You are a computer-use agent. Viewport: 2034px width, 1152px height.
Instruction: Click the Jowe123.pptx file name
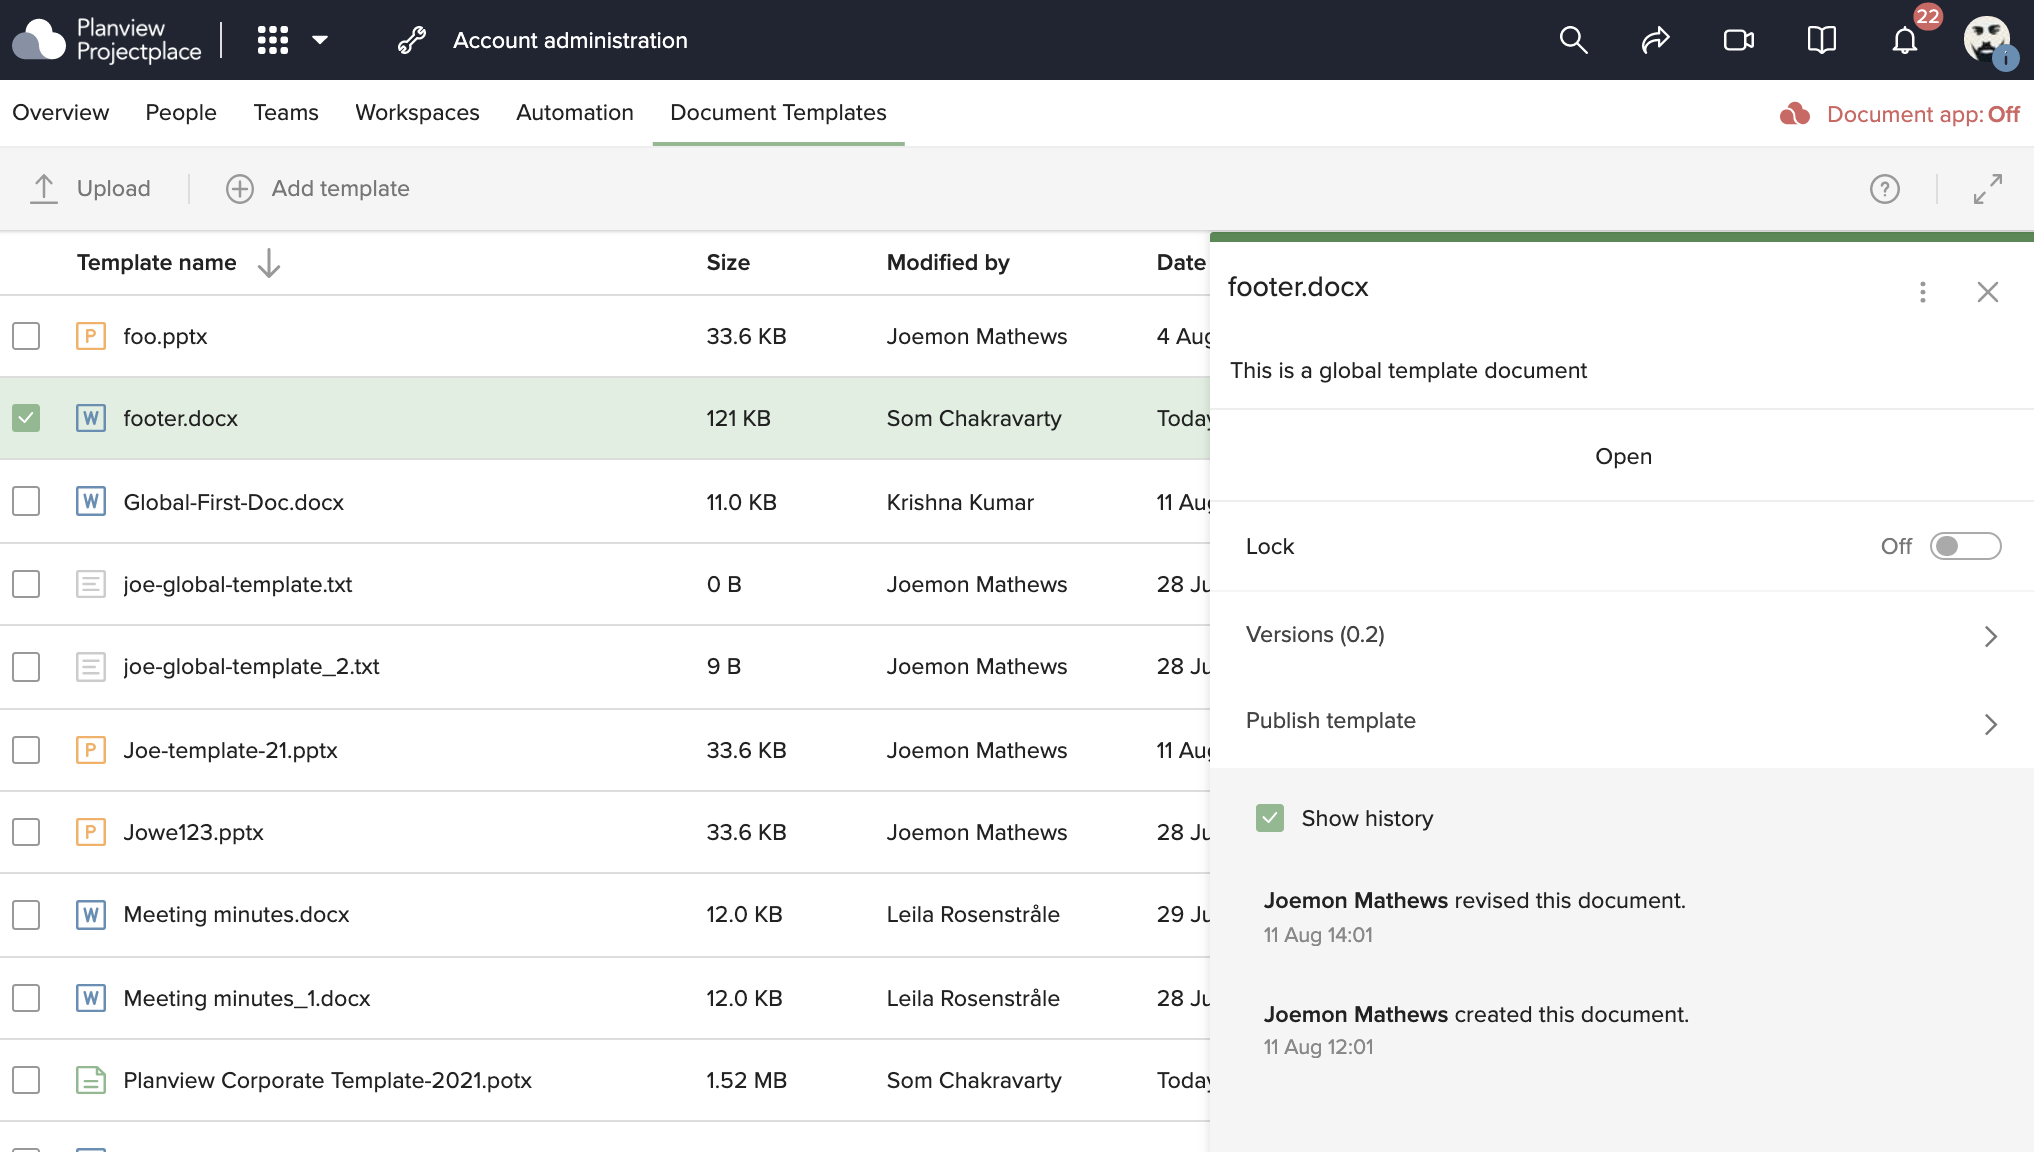click(x=193, y=833)
